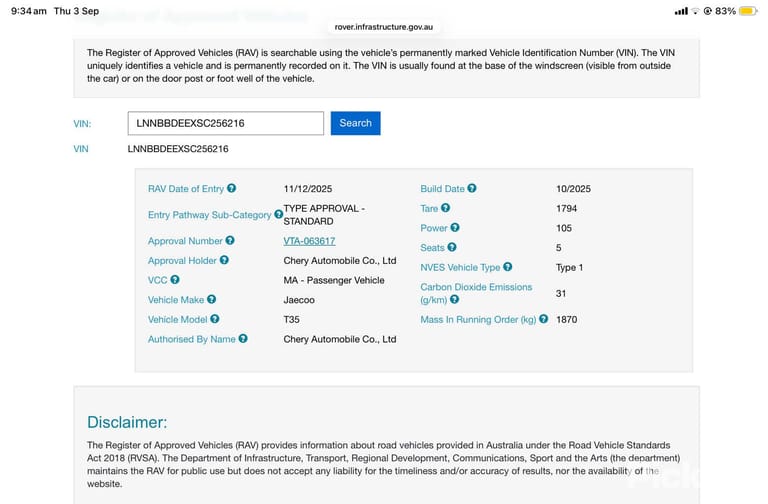The height and width of the screenshot is (504, 768).
Task: Tap the 9:34 am clock in status bar
Action: click(28, 11)
